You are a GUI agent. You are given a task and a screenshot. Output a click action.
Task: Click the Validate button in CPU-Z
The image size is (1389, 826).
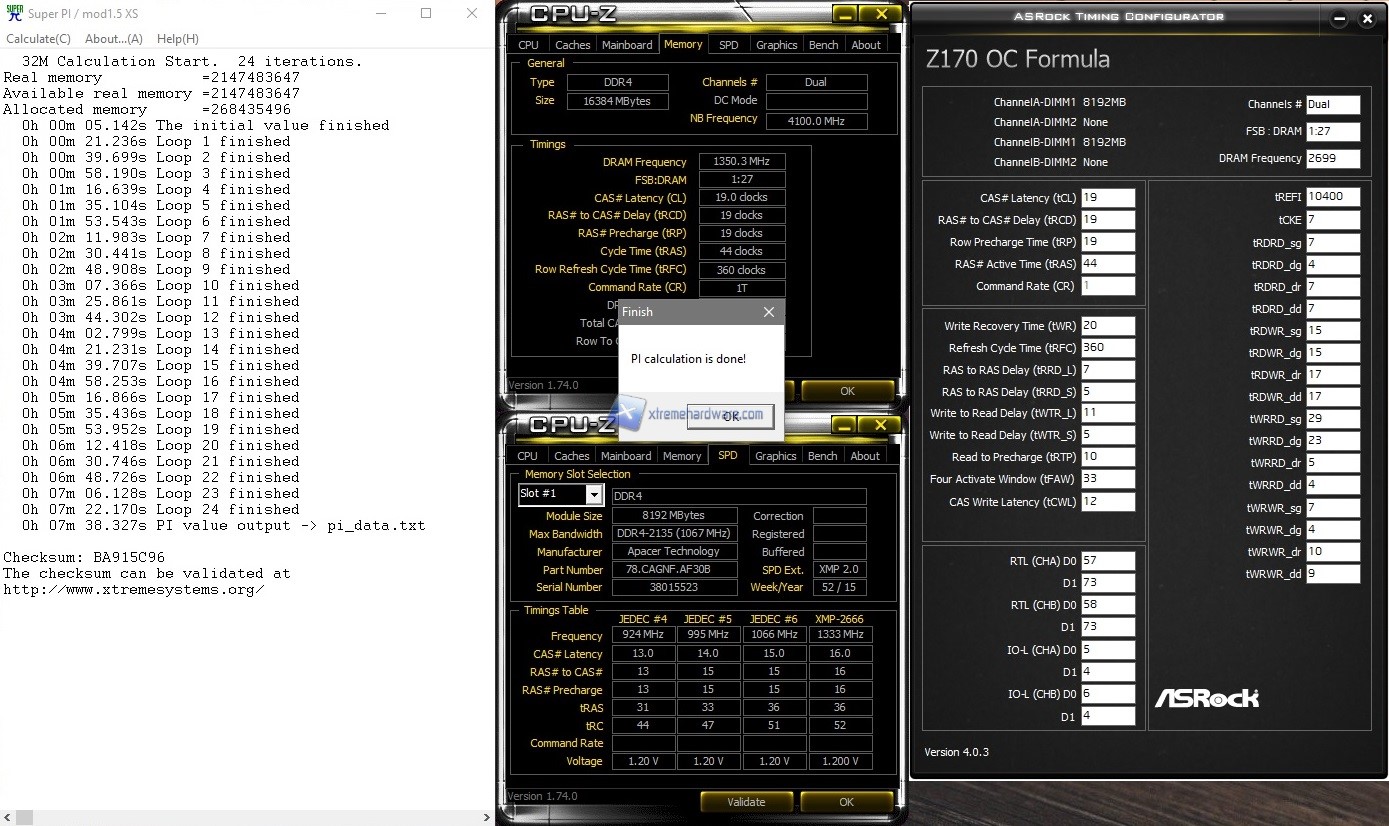[745, 802]
